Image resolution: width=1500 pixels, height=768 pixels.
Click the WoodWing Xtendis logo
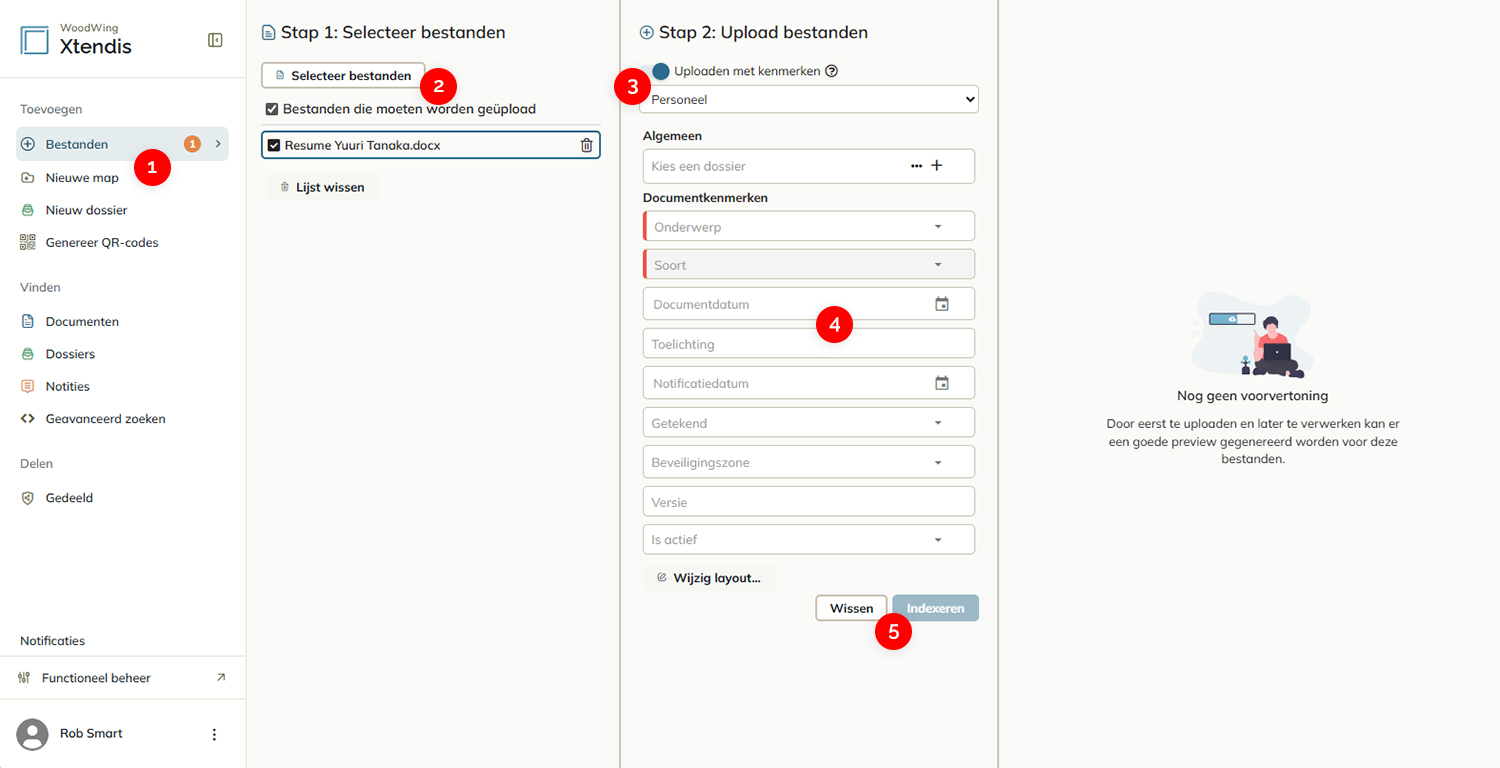[x=76, y=40]
